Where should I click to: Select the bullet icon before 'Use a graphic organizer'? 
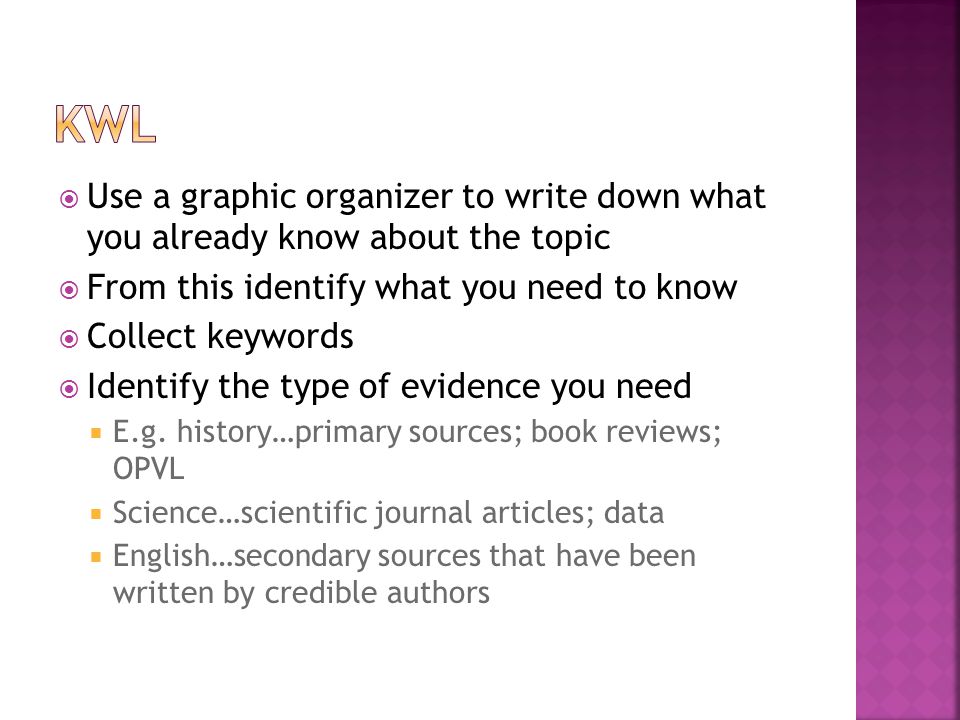point(69,199)
